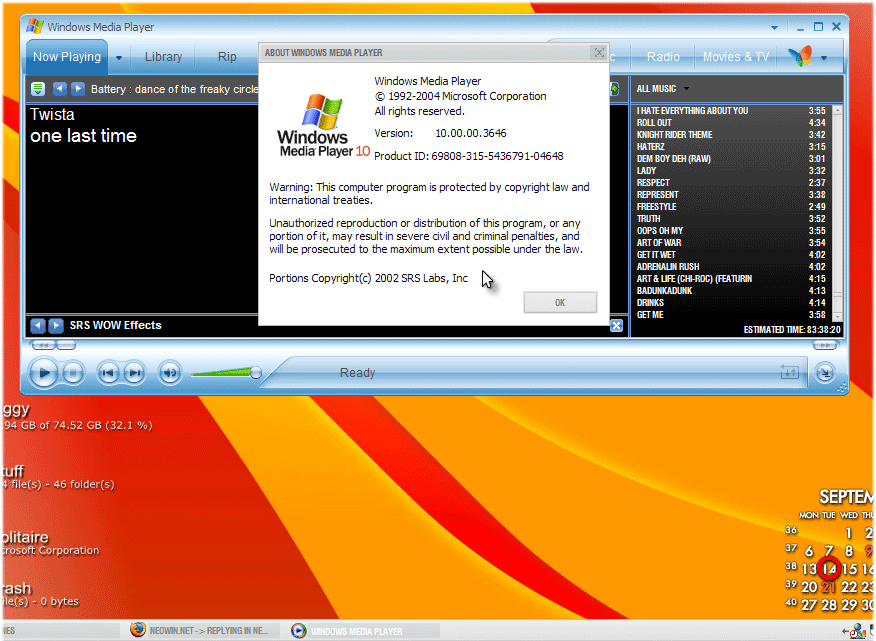
Task: Click the Ready status text
Action: [358, 373]
